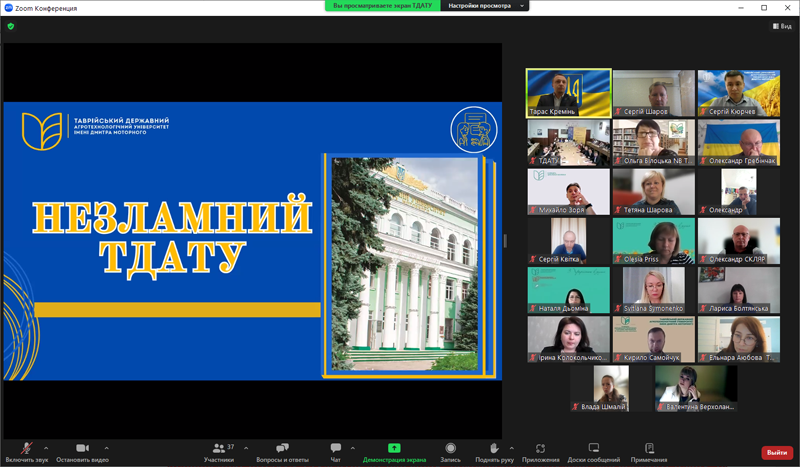Click muted mic icon on Наталя Дьоміна tile

point(533,308)
